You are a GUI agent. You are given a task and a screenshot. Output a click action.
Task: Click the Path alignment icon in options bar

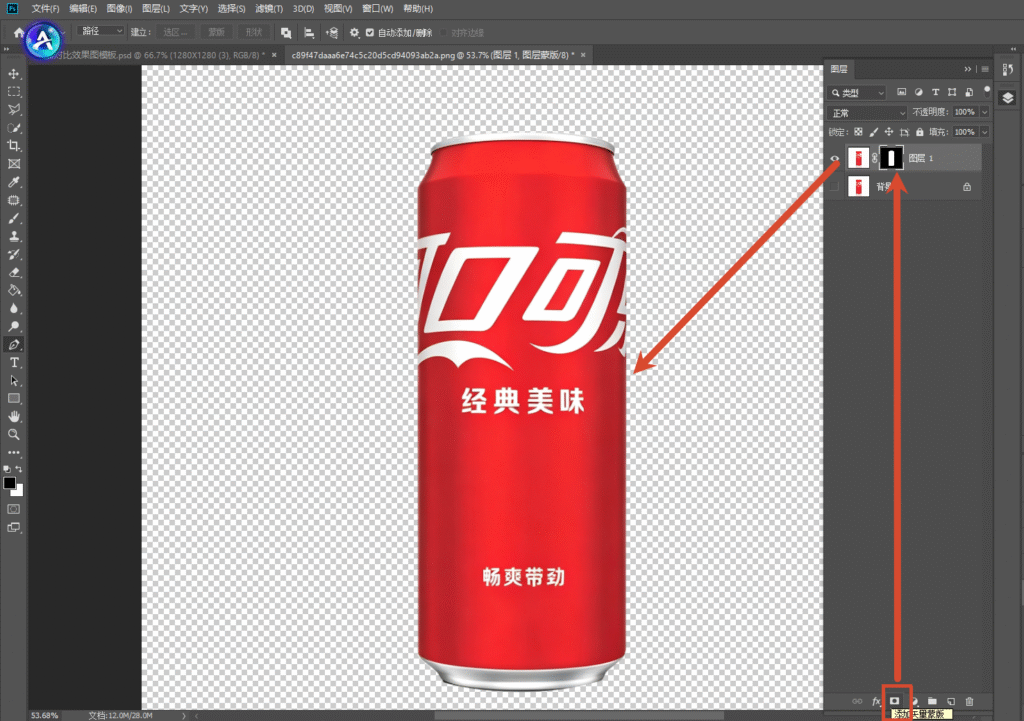click(x=309, y=33)
